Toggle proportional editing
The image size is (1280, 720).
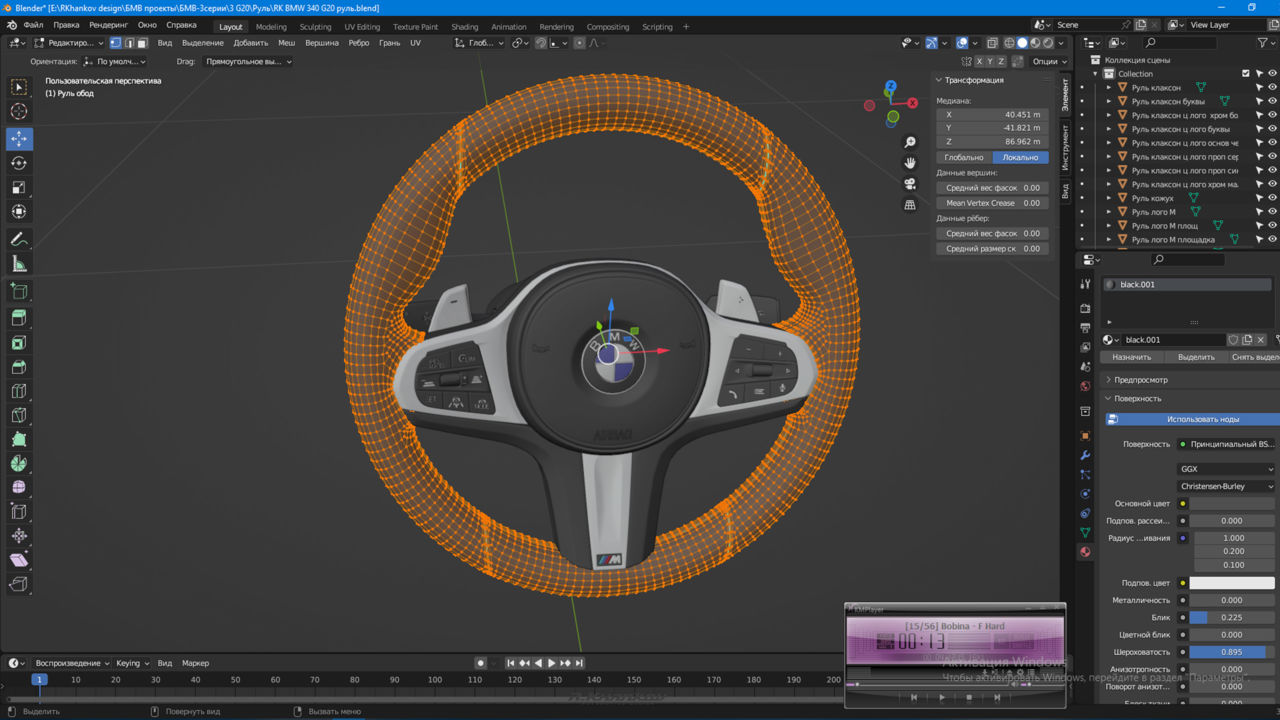click(577, 43)
